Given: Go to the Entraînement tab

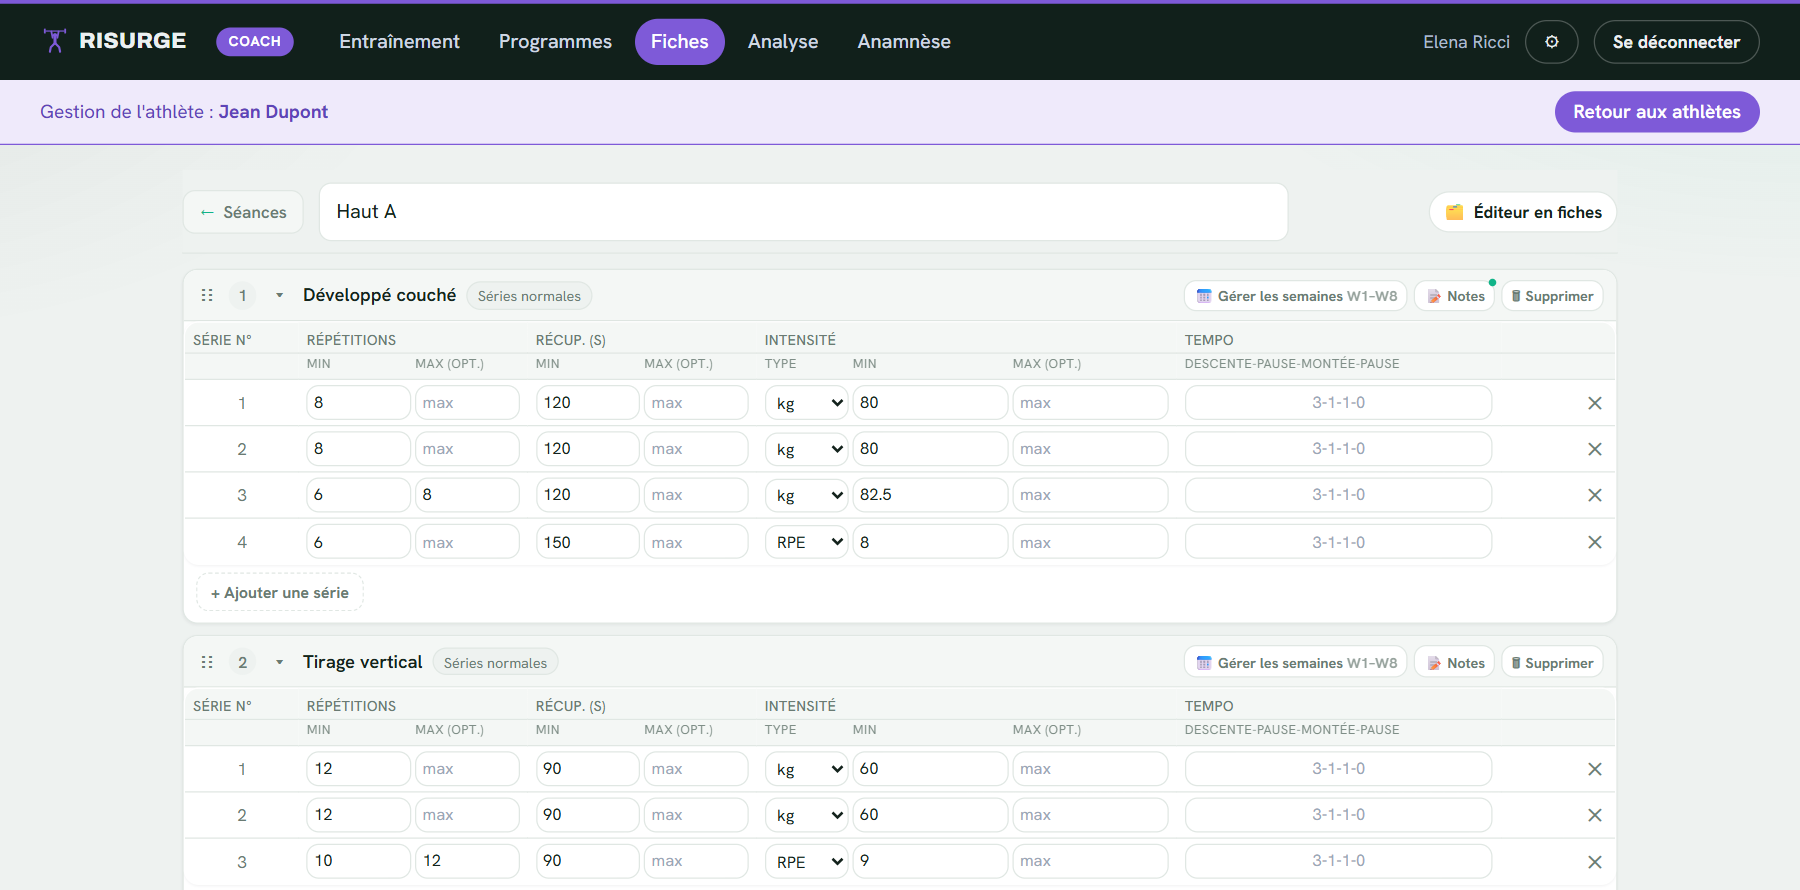Looking at the screenshot, I should (x=399, y=42).
